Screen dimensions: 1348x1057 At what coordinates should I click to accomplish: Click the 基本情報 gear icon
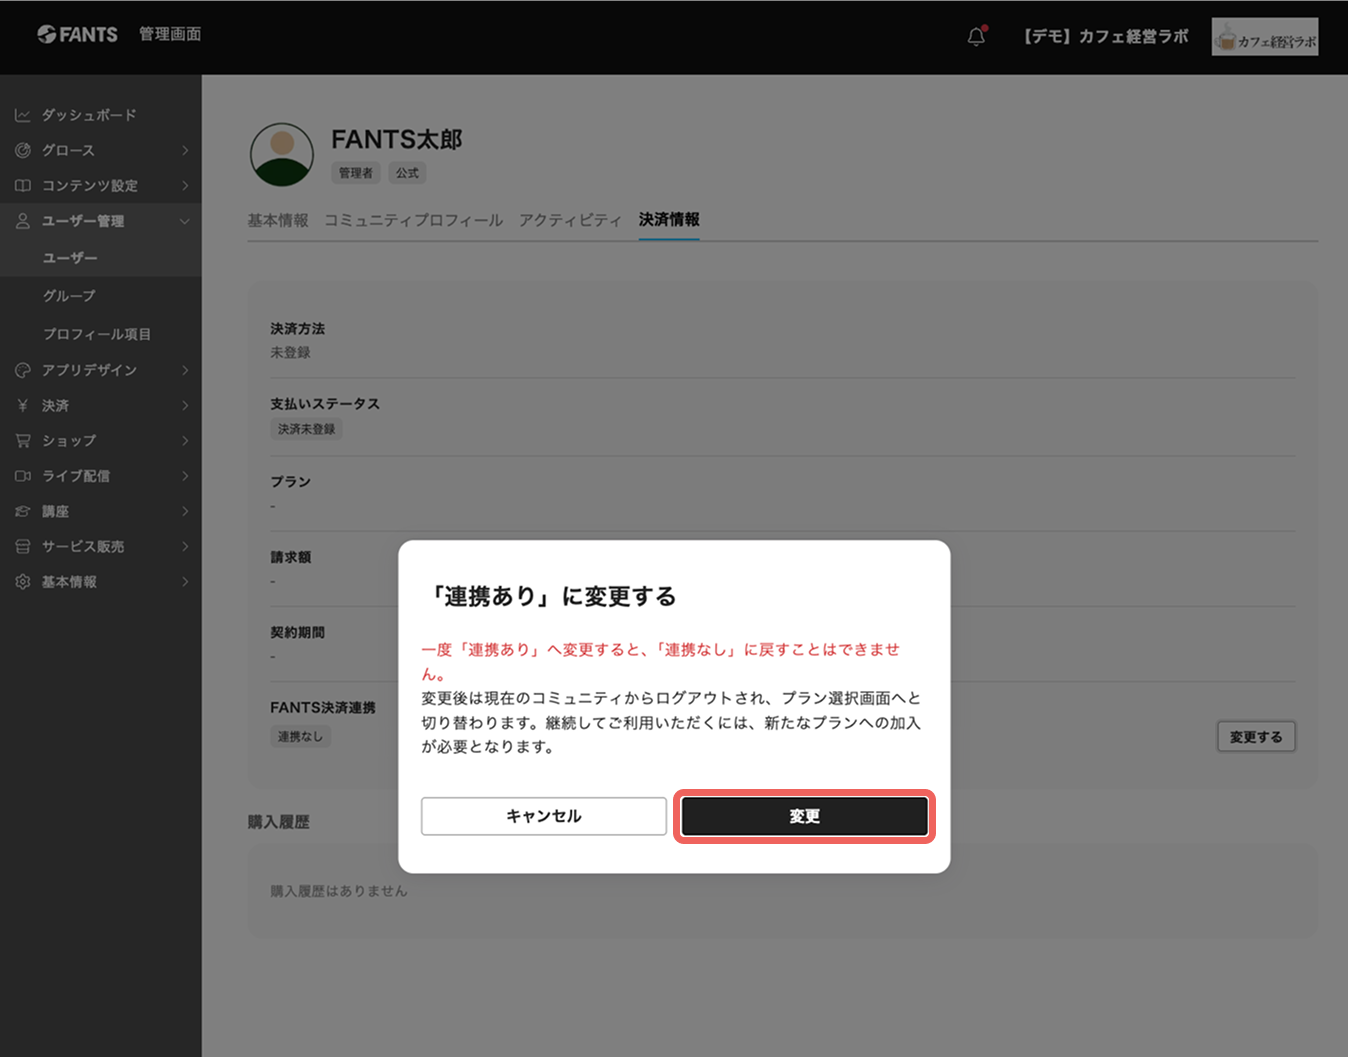coord(22,582)
